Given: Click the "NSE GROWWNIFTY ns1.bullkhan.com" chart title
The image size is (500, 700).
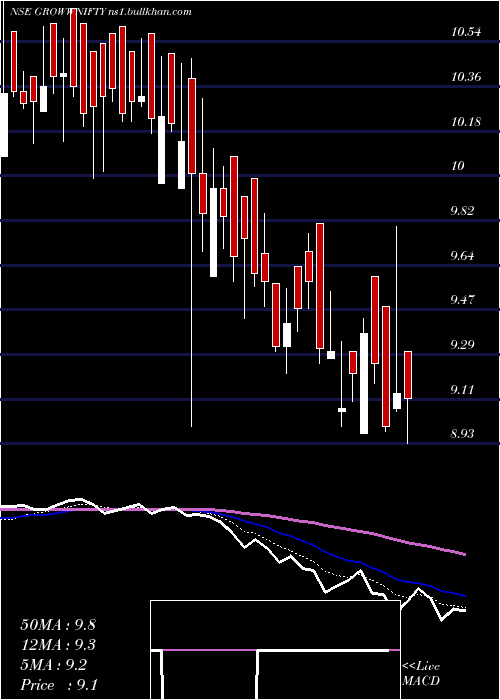Looking at the screenshot, I should [101, 12].
